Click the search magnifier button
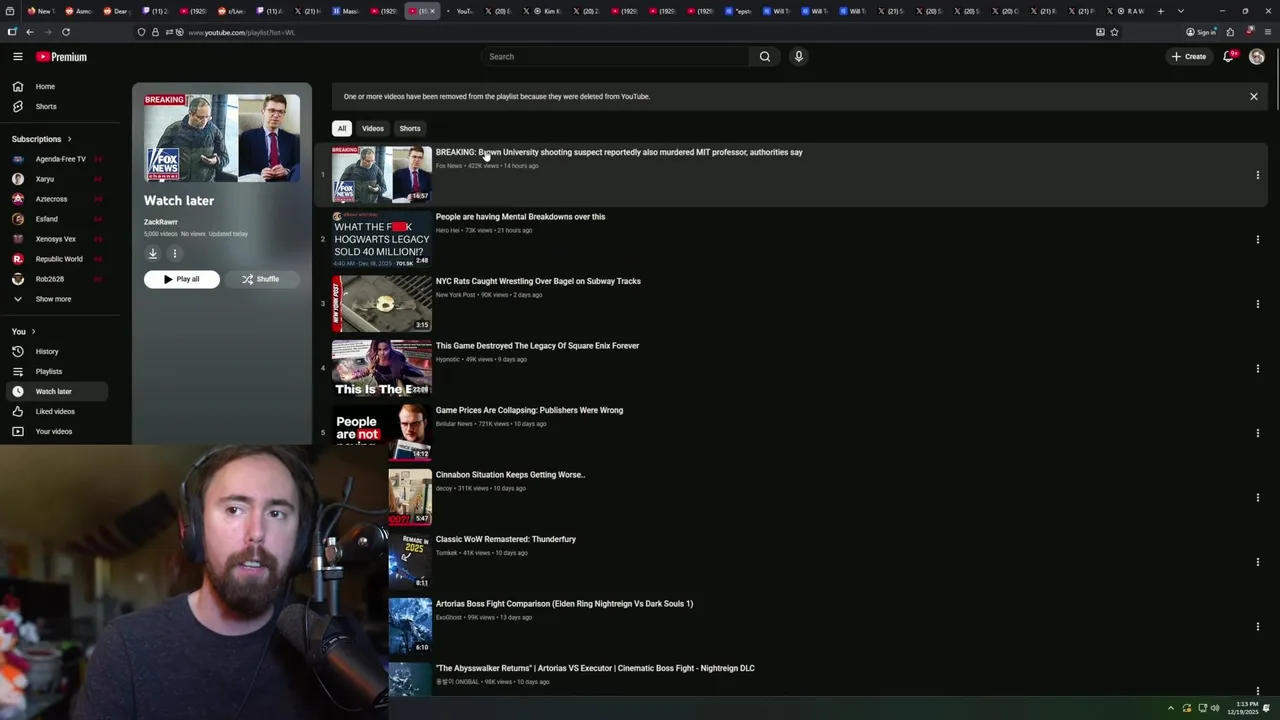The width and height of the screenshot is (1280, 720). coord(765,57)
